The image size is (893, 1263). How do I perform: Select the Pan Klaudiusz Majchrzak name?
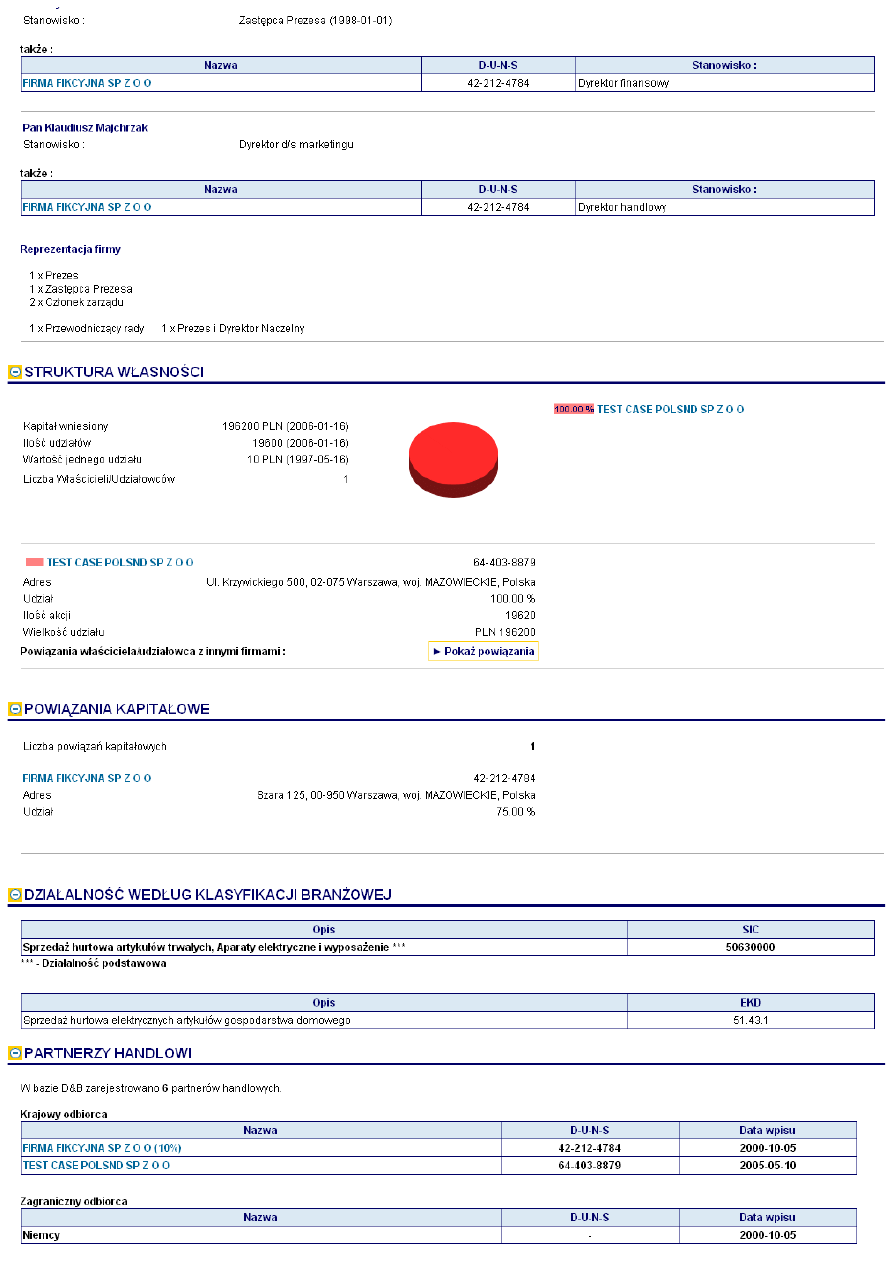(85, 128)
